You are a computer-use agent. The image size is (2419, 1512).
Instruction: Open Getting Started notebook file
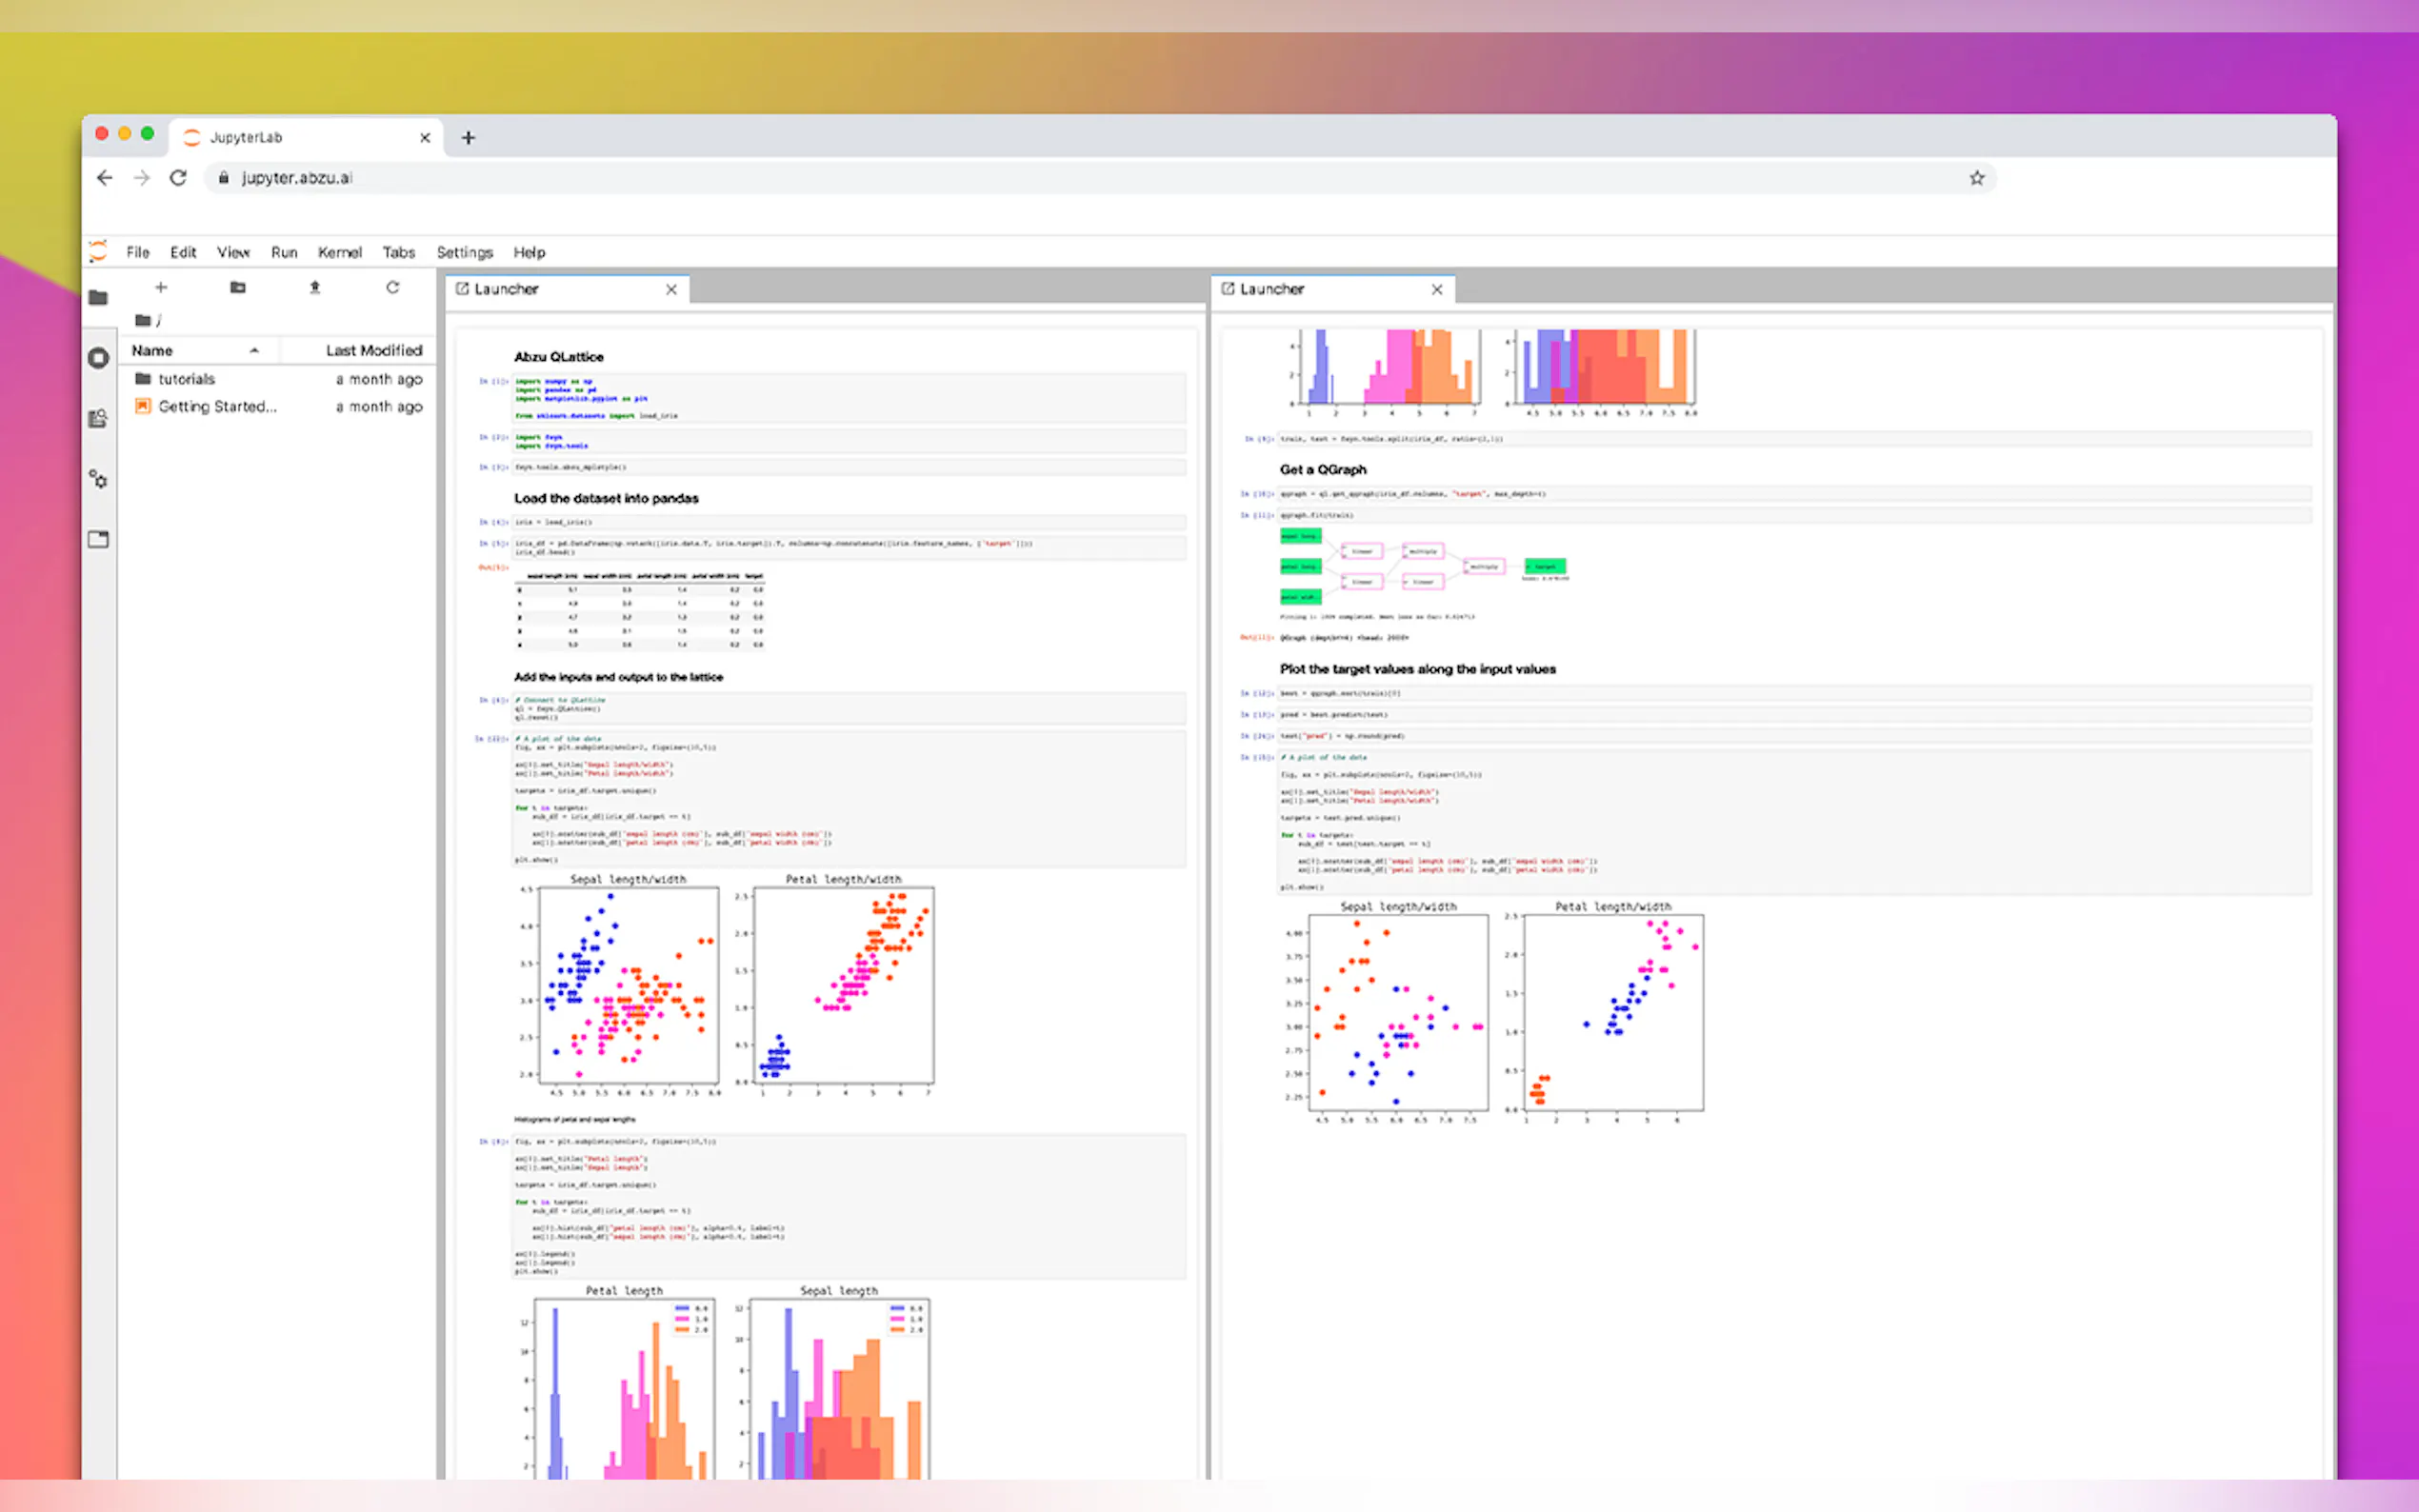(217, 406)
